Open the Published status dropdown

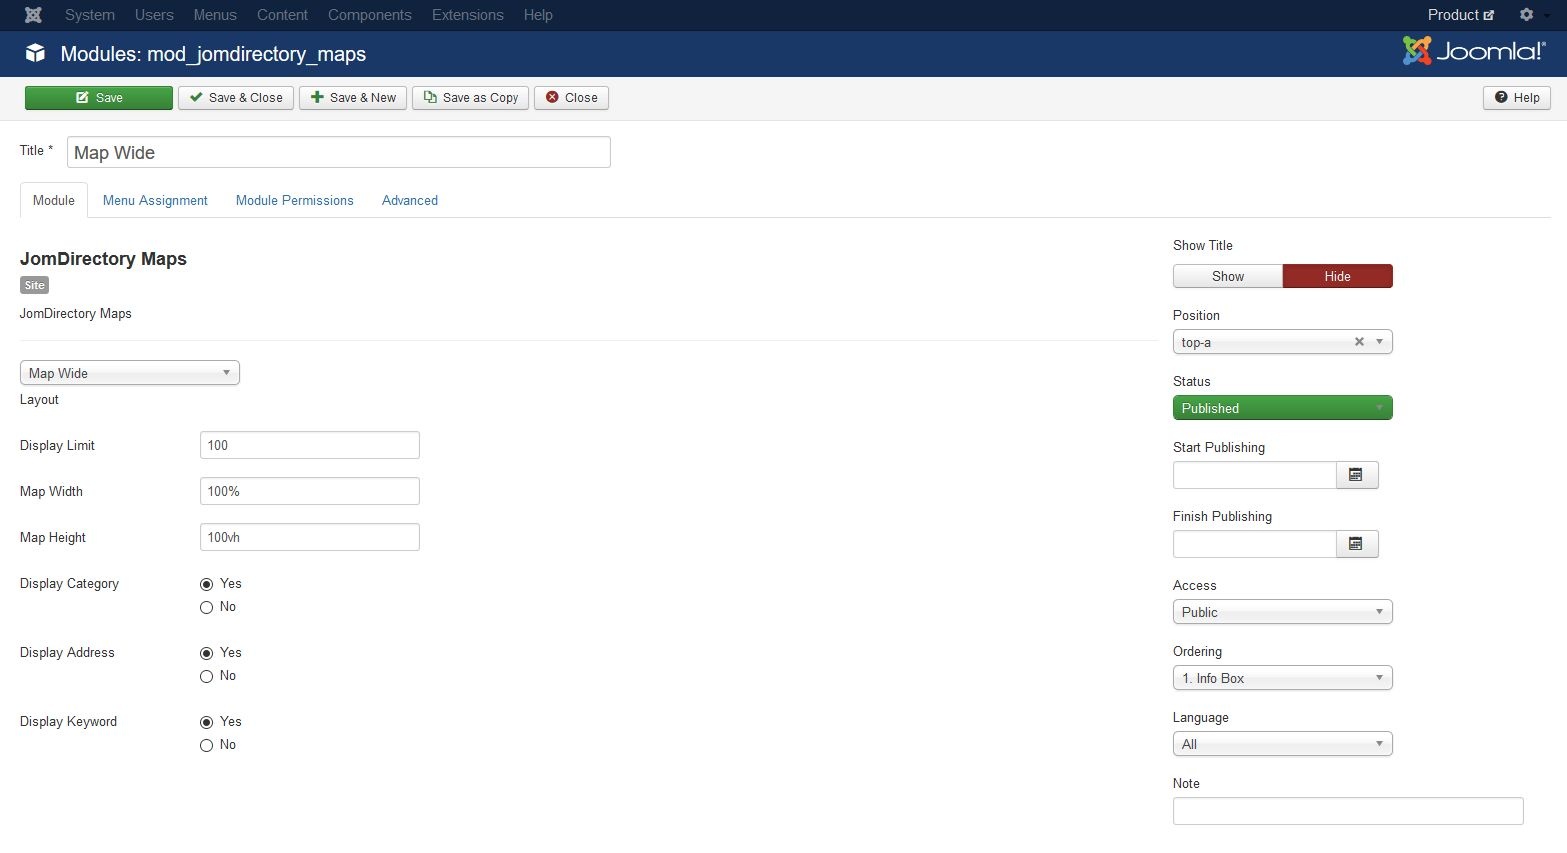1282,408
